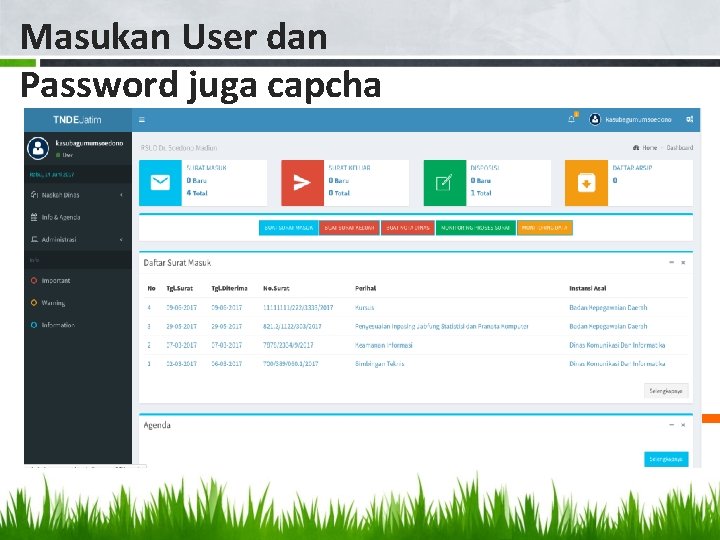Open the Naskah Dinas sidebar menu
Image resolution: width=720 pixels, height=540 pixels.
click(78, 195)
